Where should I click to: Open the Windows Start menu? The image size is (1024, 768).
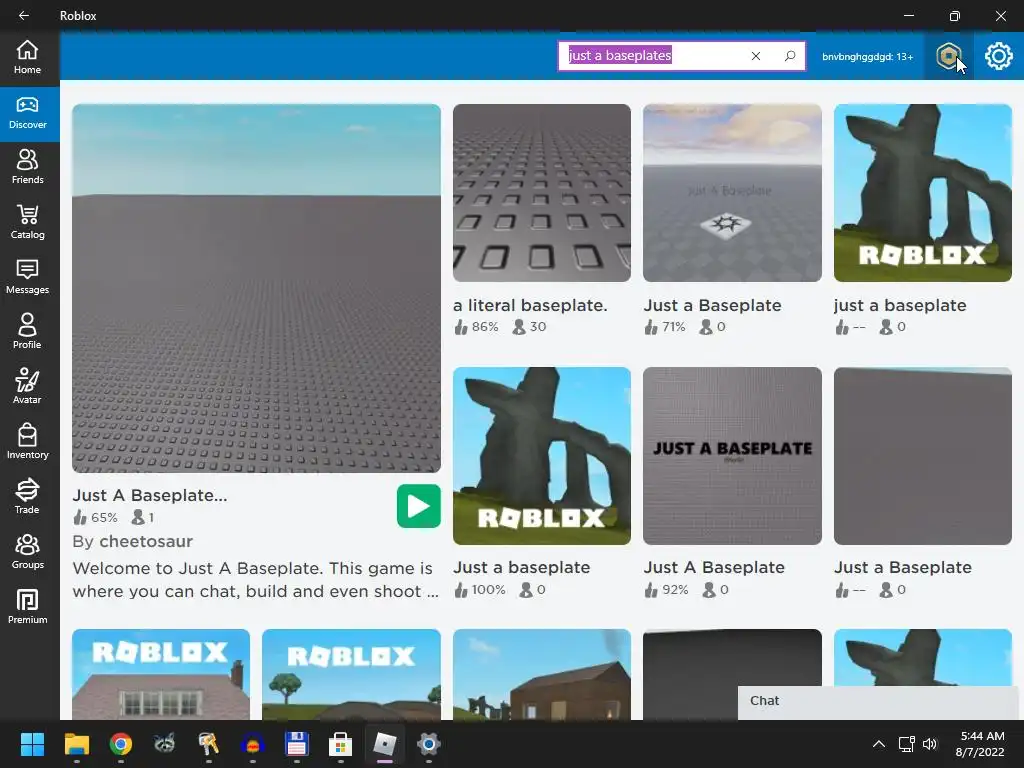click(x=32, y=744)
